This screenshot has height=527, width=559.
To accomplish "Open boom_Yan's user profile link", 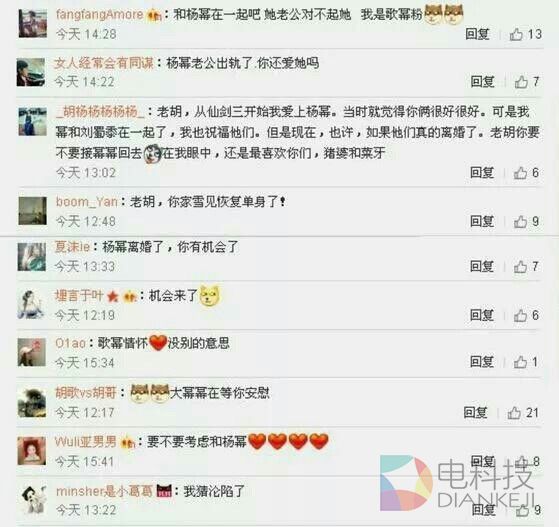I will click(87, 202).
